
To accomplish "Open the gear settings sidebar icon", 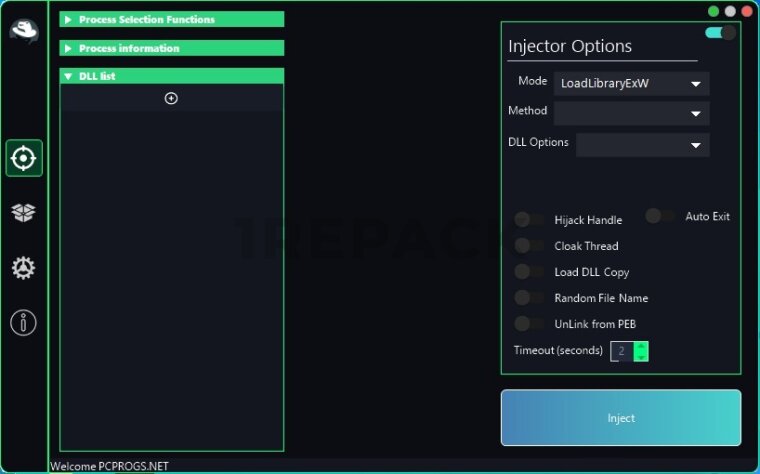I will (x=23, y=268).
